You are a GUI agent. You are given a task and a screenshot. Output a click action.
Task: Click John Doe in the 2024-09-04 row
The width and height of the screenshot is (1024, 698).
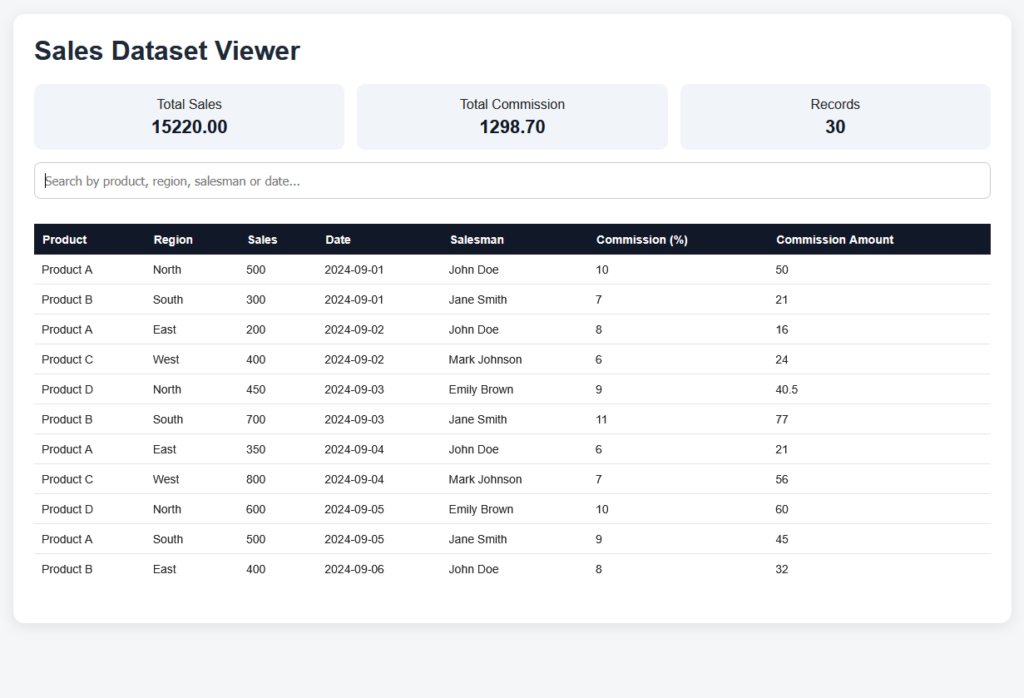click(473, 450)
